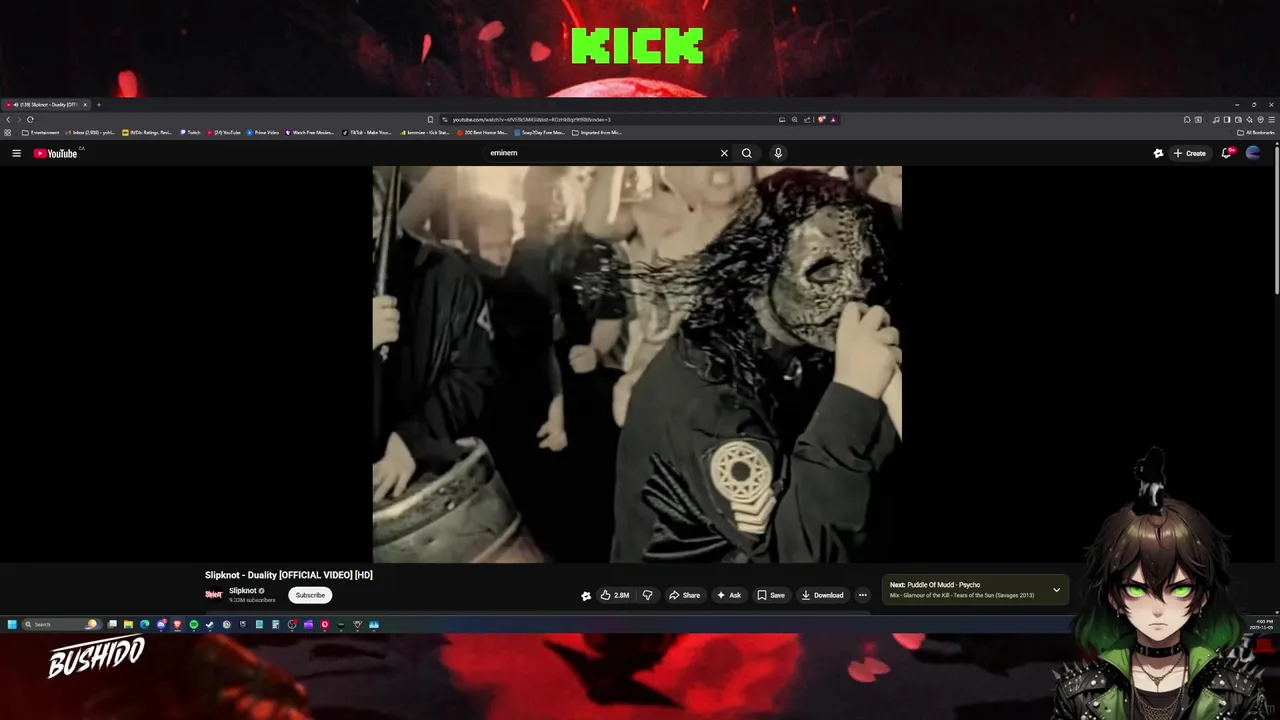The width and height of the screenshot is (1280, 720).
Task: Click the Next: Puddle Of Mudd - Psycho text
Action: [x=935, y=585]
